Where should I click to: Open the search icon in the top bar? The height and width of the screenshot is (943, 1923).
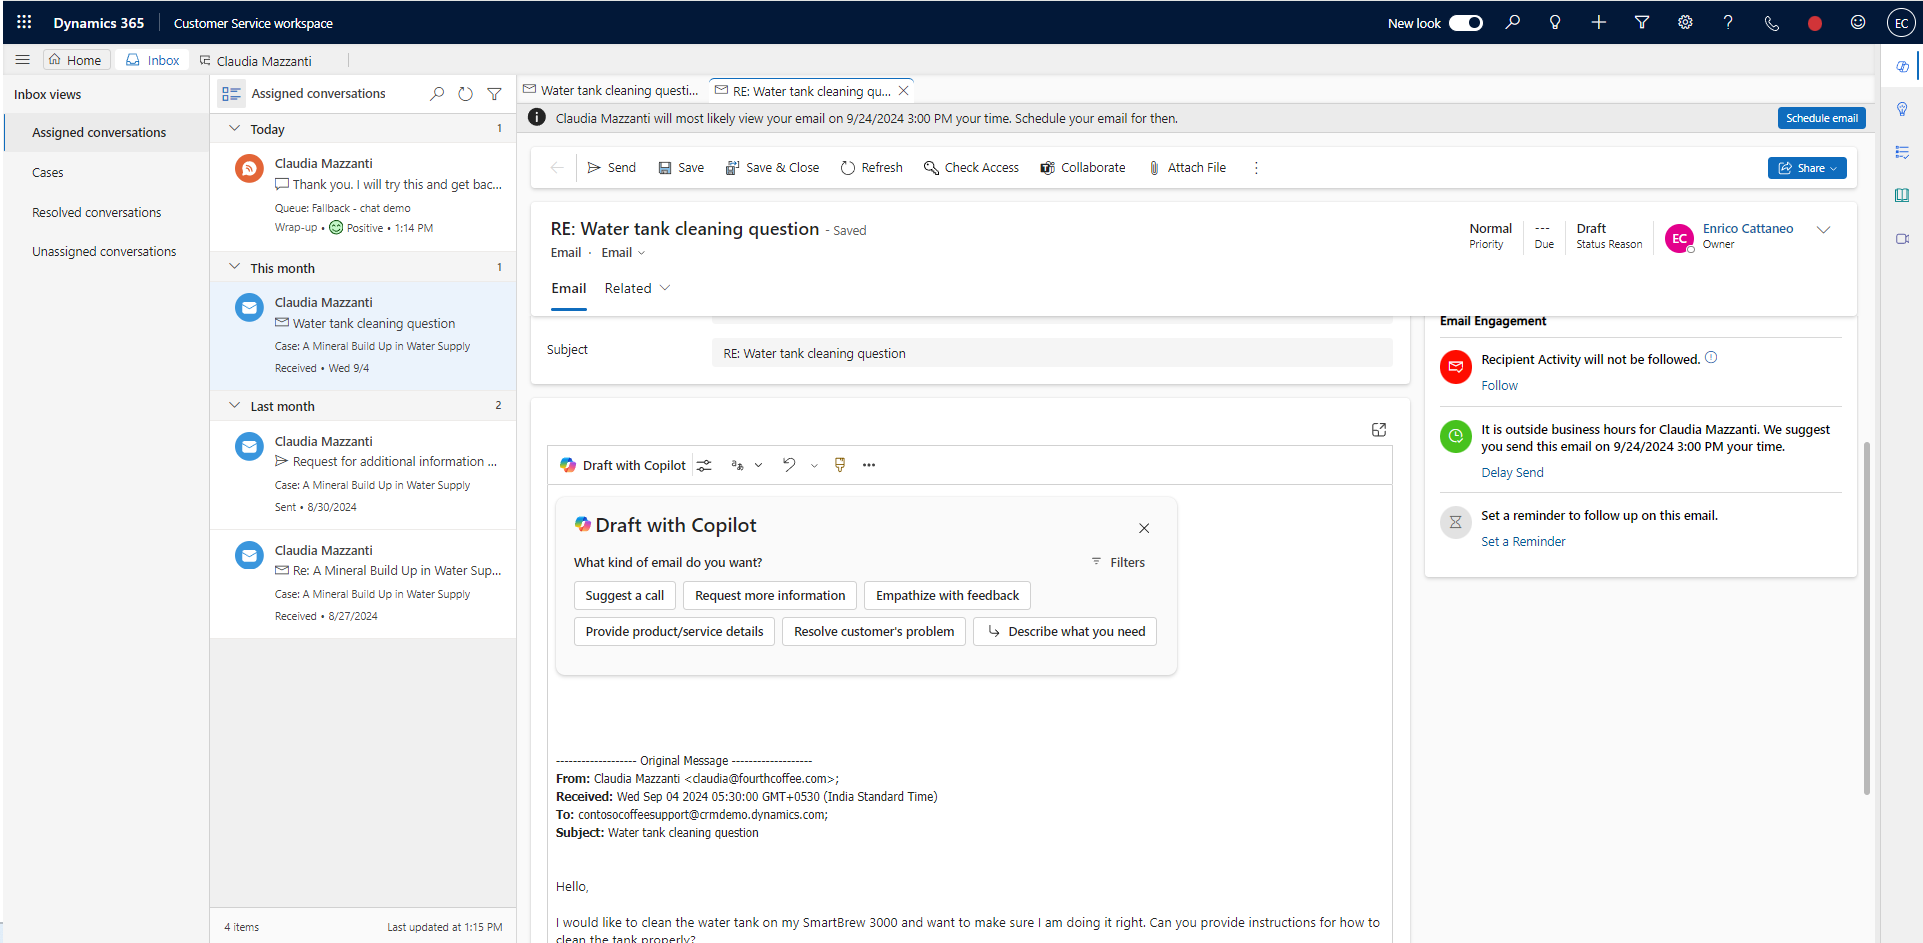[x=1513, y=22]
